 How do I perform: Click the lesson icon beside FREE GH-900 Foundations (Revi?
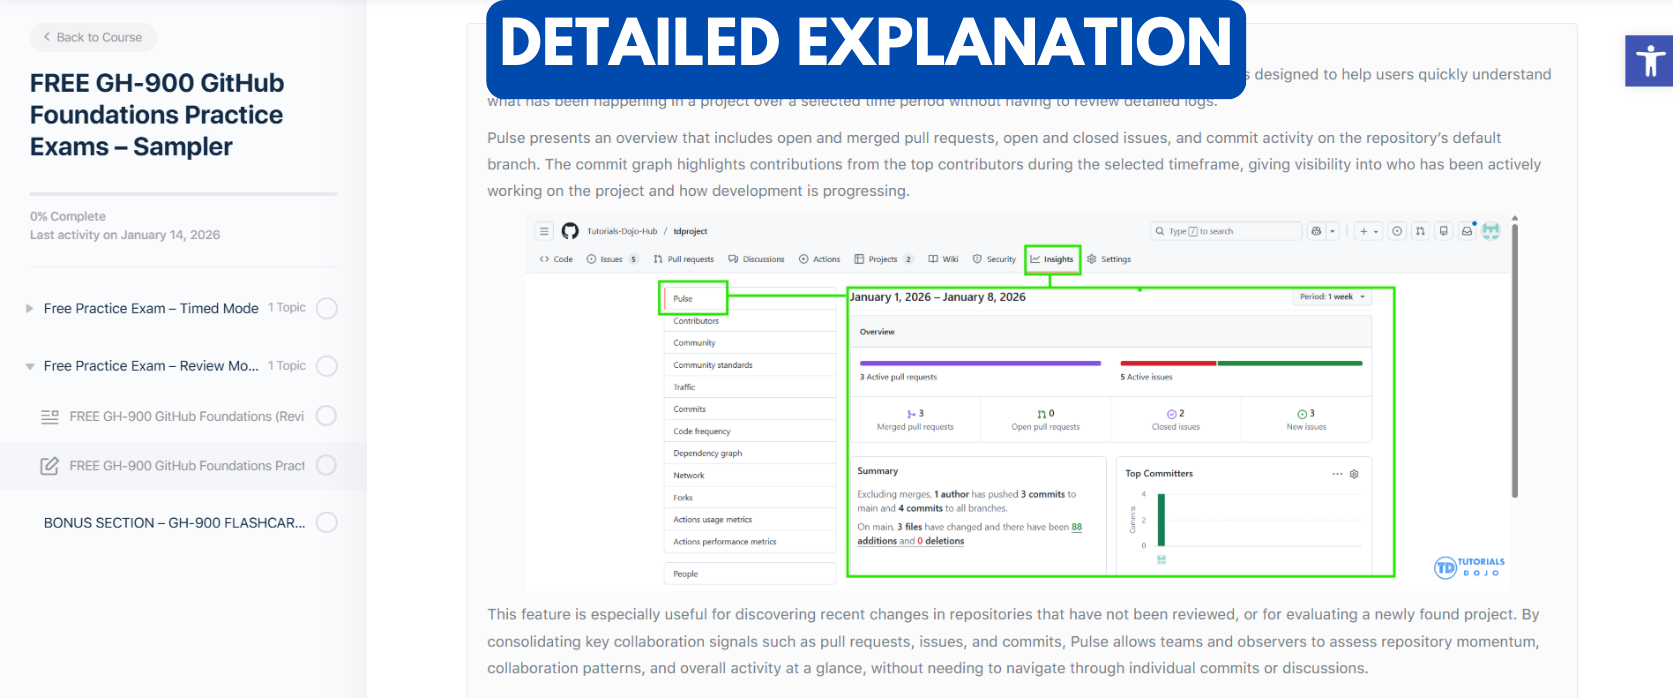point(50,416)
